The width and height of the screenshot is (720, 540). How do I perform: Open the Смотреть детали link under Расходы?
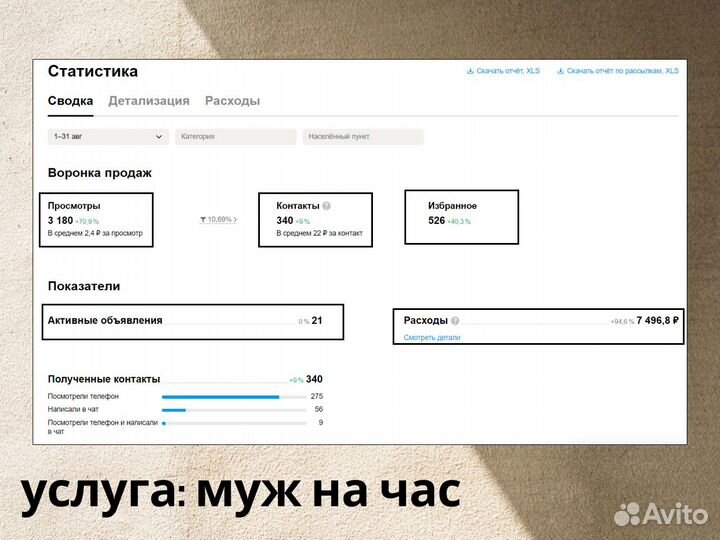(x=432, y=338)
